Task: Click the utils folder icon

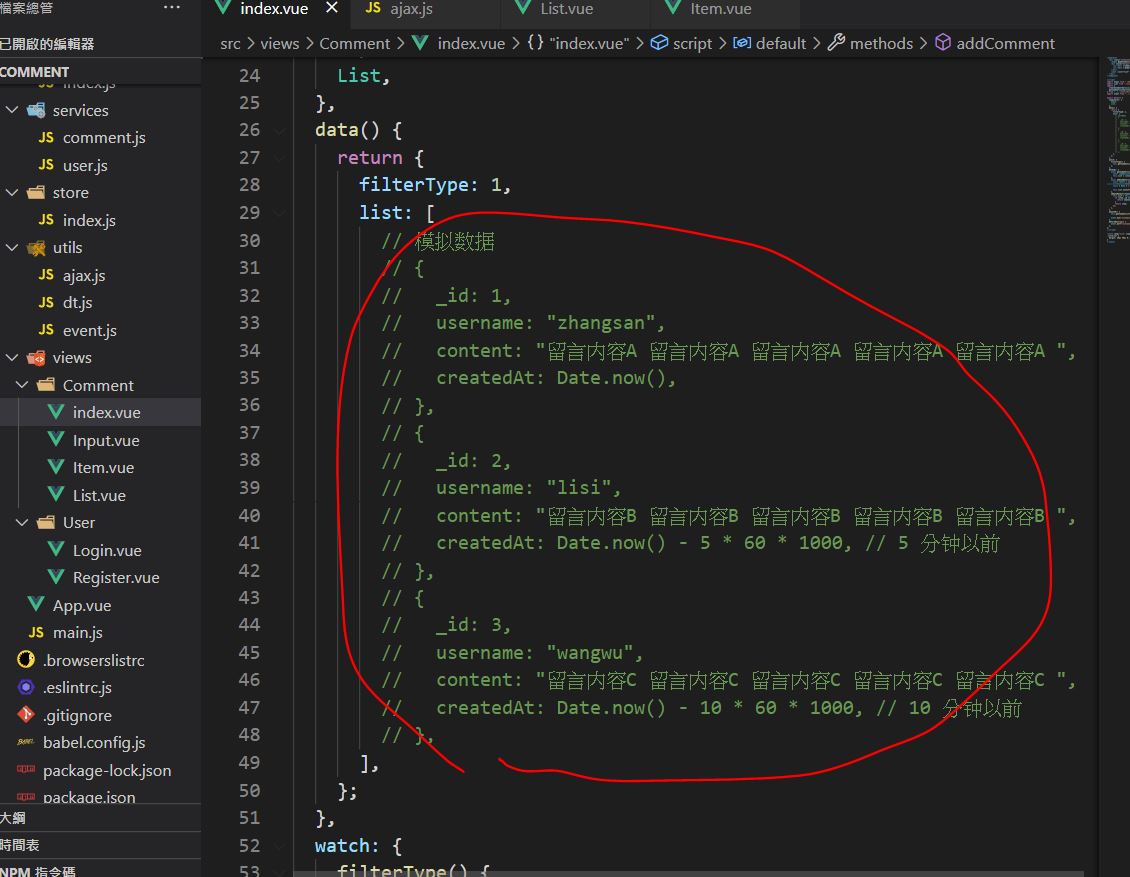Action: pyautogui.click(x=36, y=248)
